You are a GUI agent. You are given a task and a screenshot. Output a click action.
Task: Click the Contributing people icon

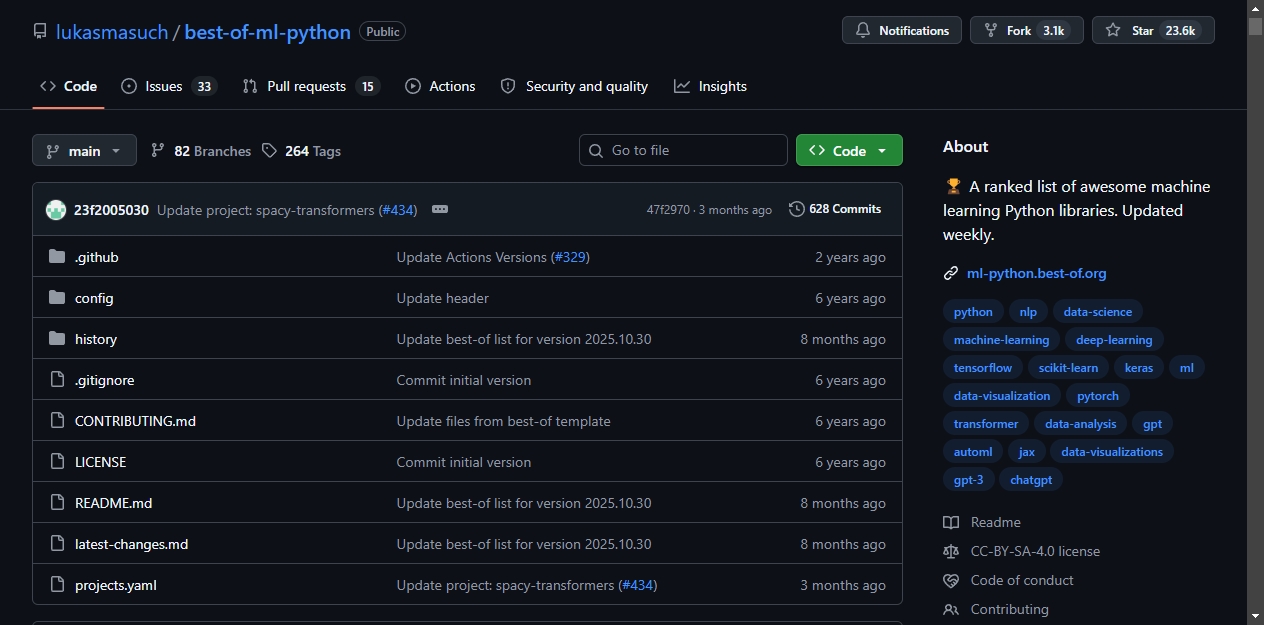tap(951, 609)
